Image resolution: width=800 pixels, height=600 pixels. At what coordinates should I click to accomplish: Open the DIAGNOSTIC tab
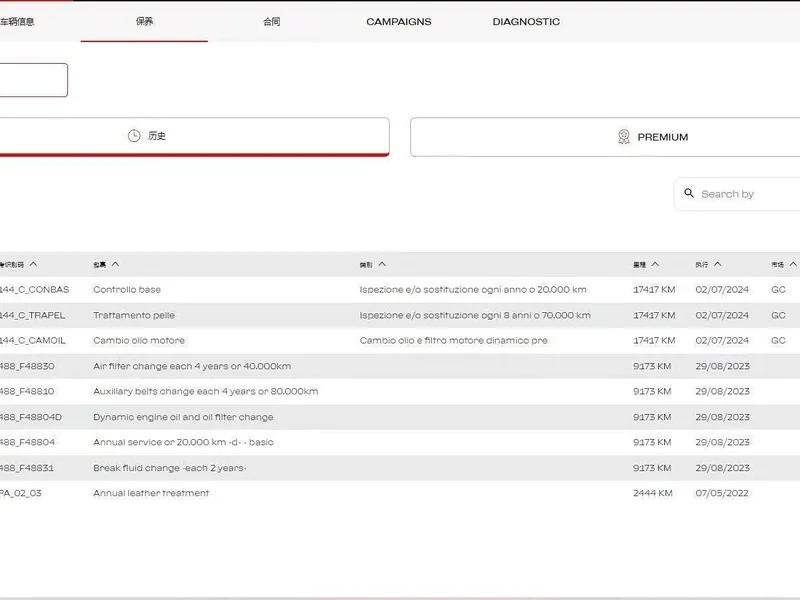coord(526,21)
